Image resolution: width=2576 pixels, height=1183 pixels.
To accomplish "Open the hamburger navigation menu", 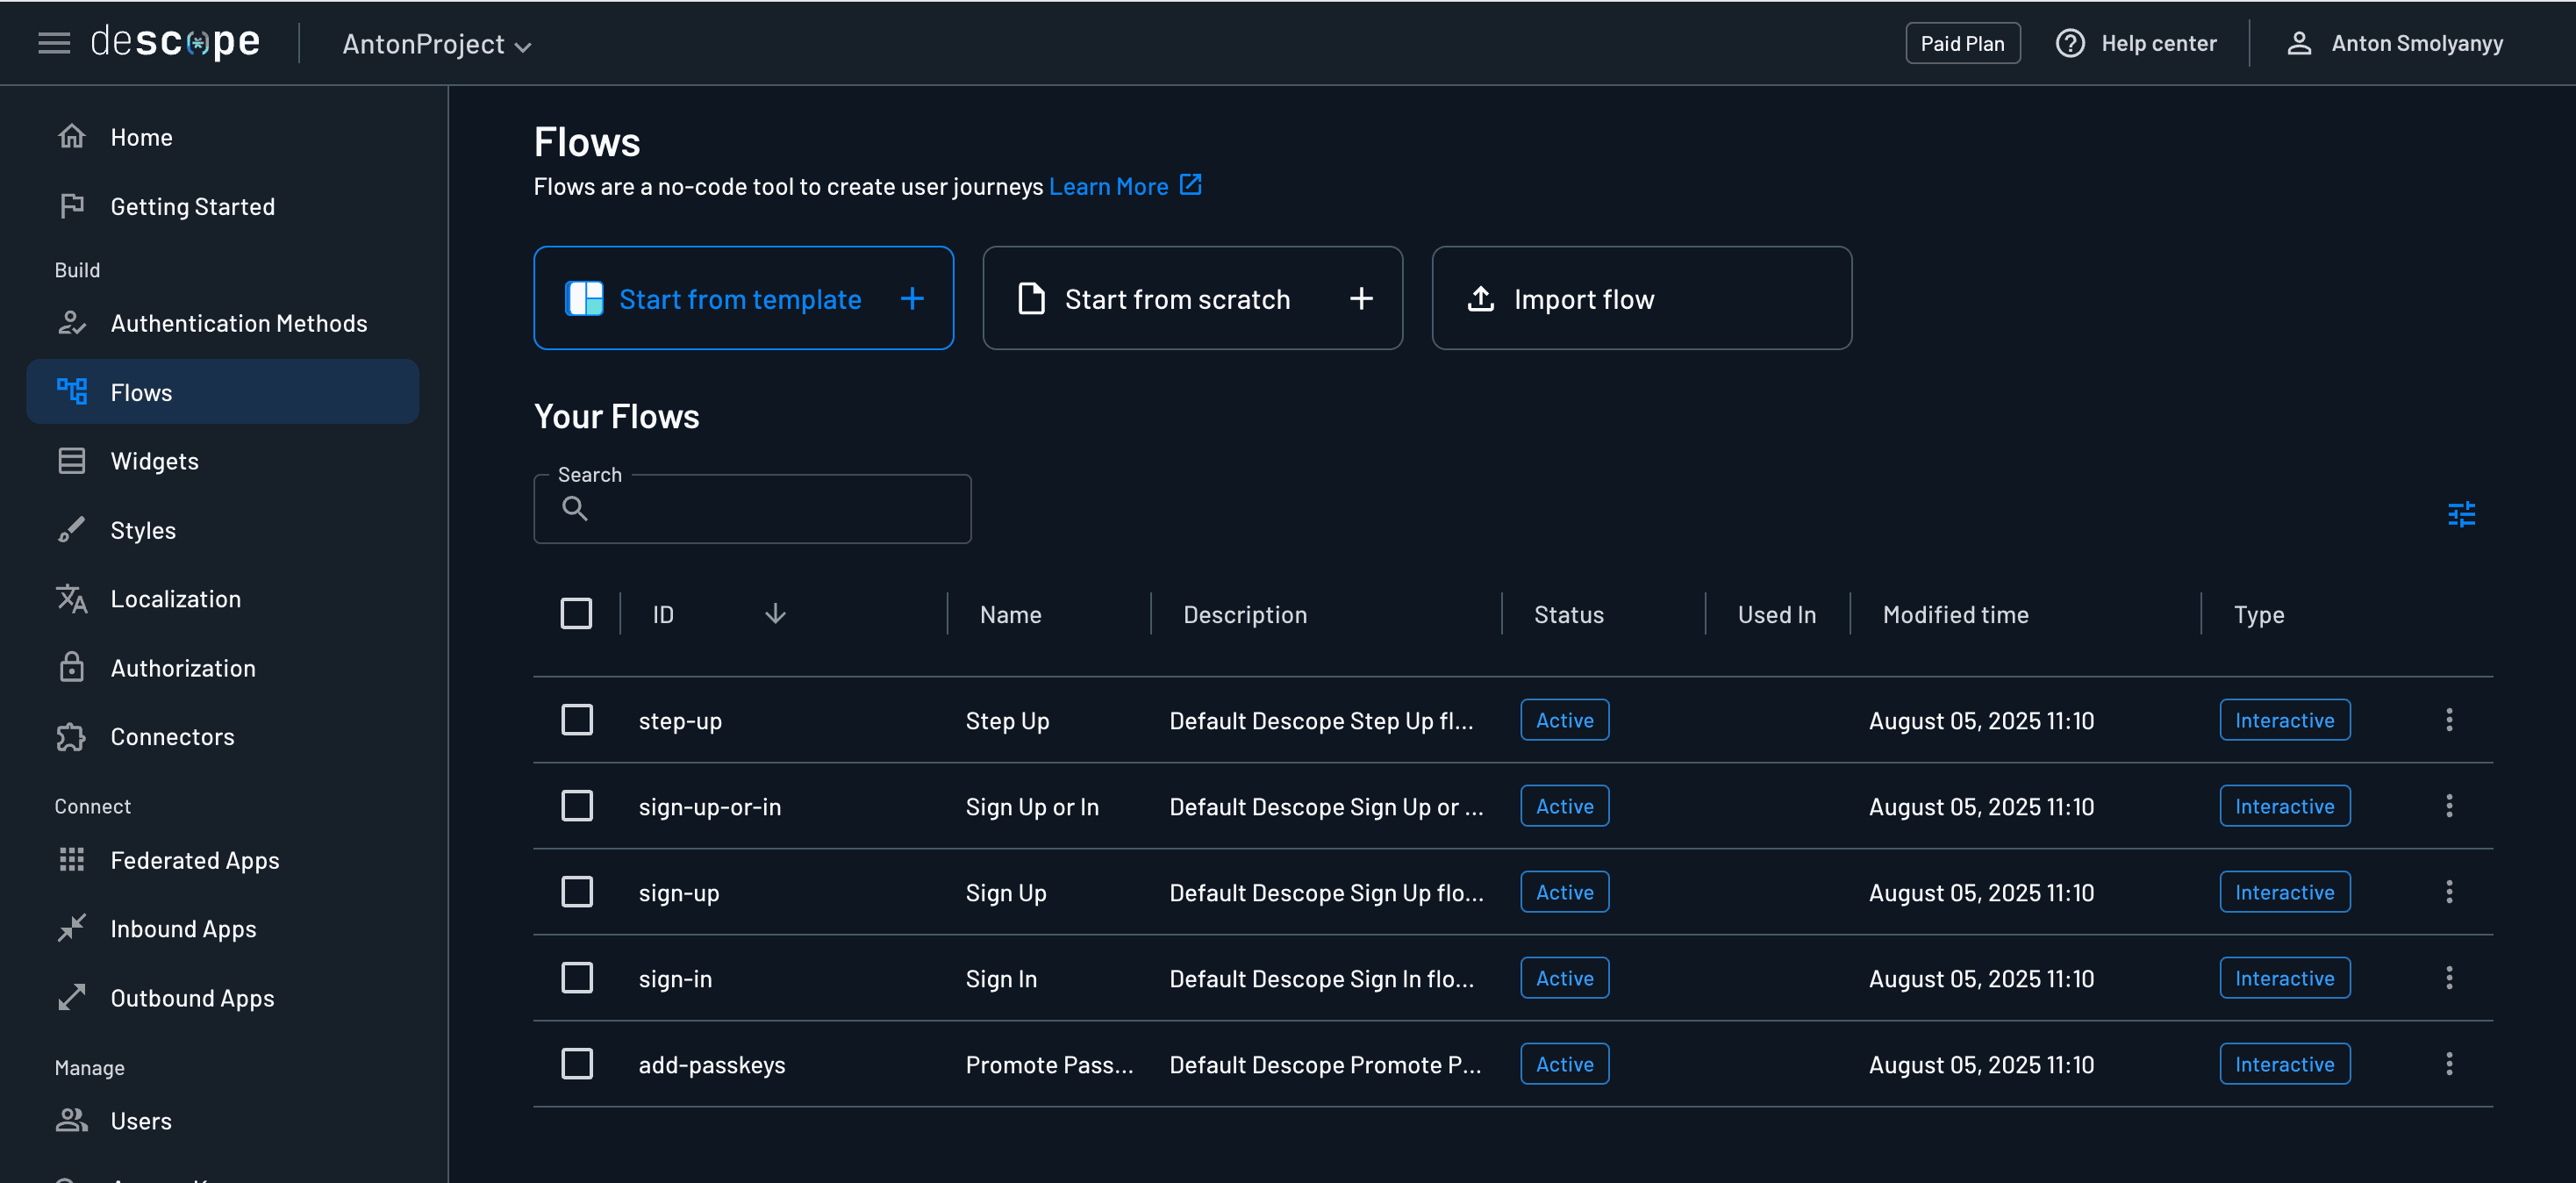I will coord(53,42).
